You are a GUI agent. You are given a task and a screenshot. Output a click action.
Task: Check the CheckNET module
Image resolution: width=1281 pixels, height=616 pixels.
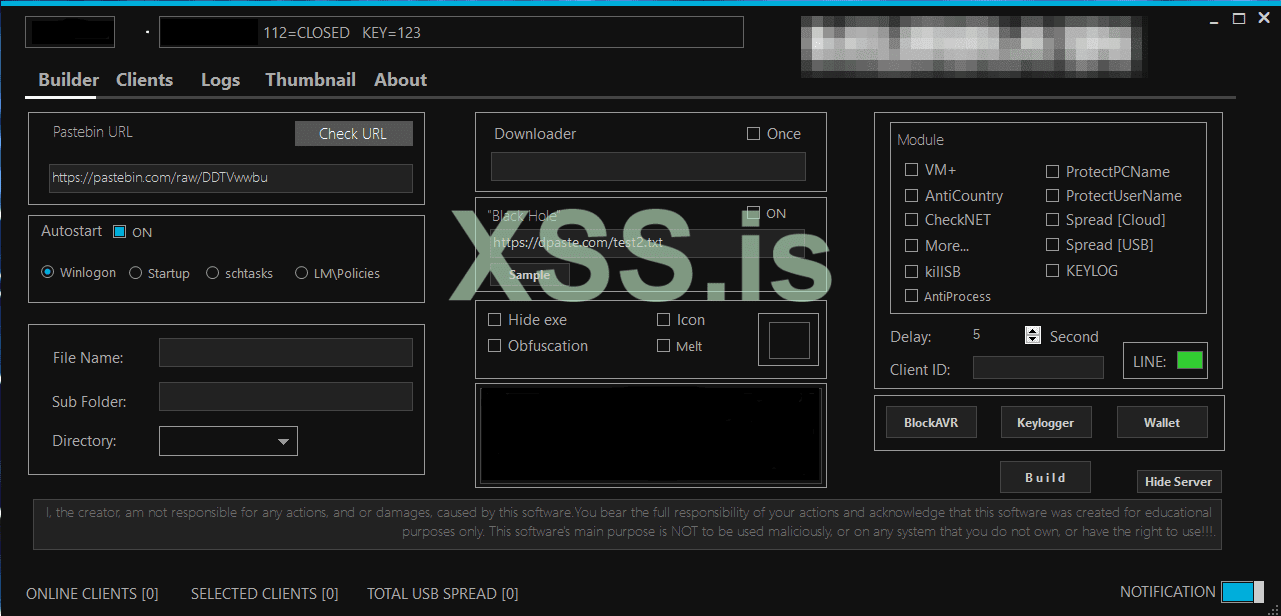click(911, 220)
